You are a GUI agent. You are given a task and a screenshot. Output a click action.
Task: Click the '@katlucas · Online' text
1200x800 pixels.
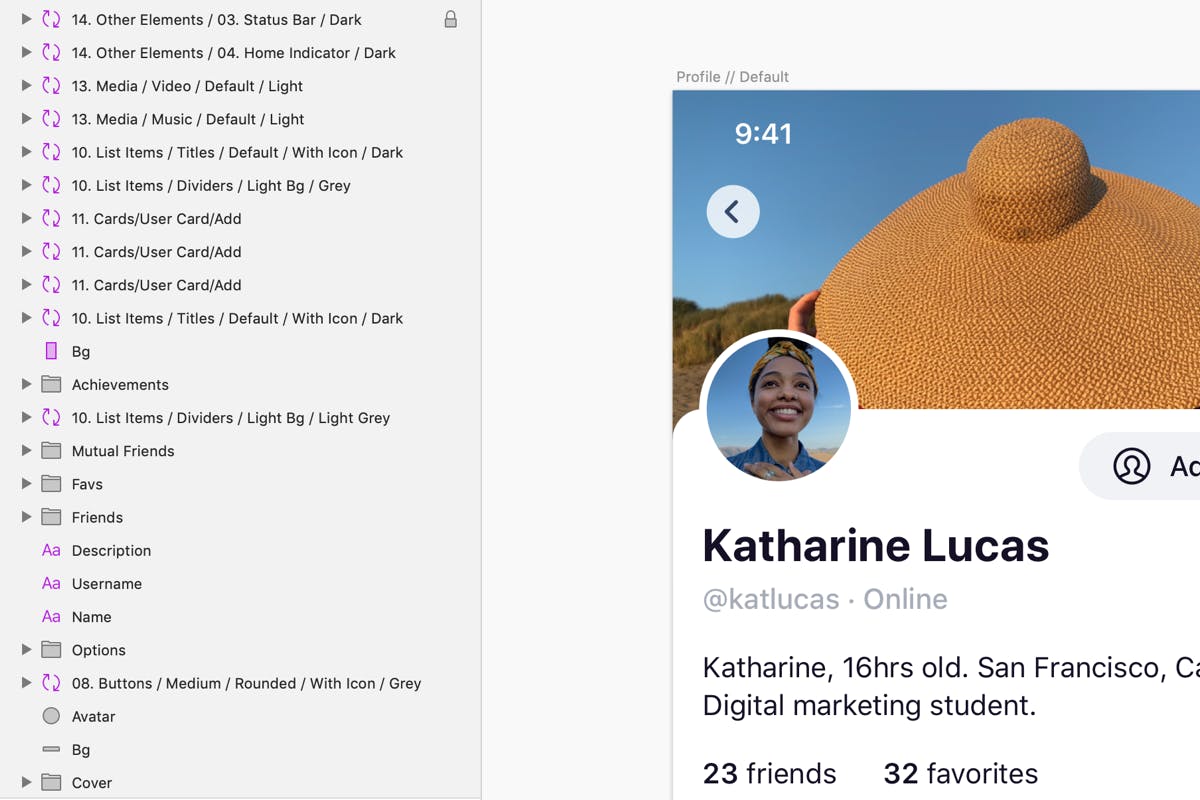point(825,599)
